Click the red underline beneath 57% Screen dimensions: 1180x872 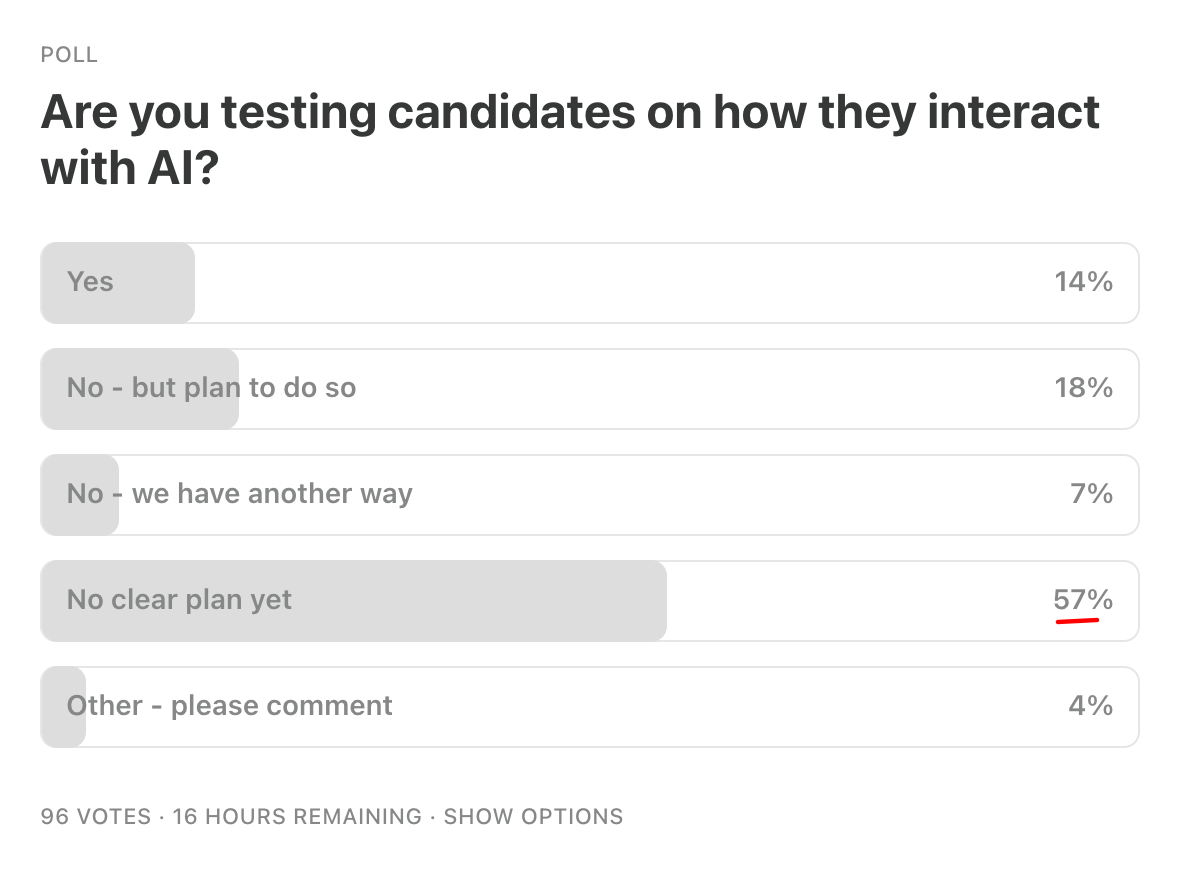1077,621
